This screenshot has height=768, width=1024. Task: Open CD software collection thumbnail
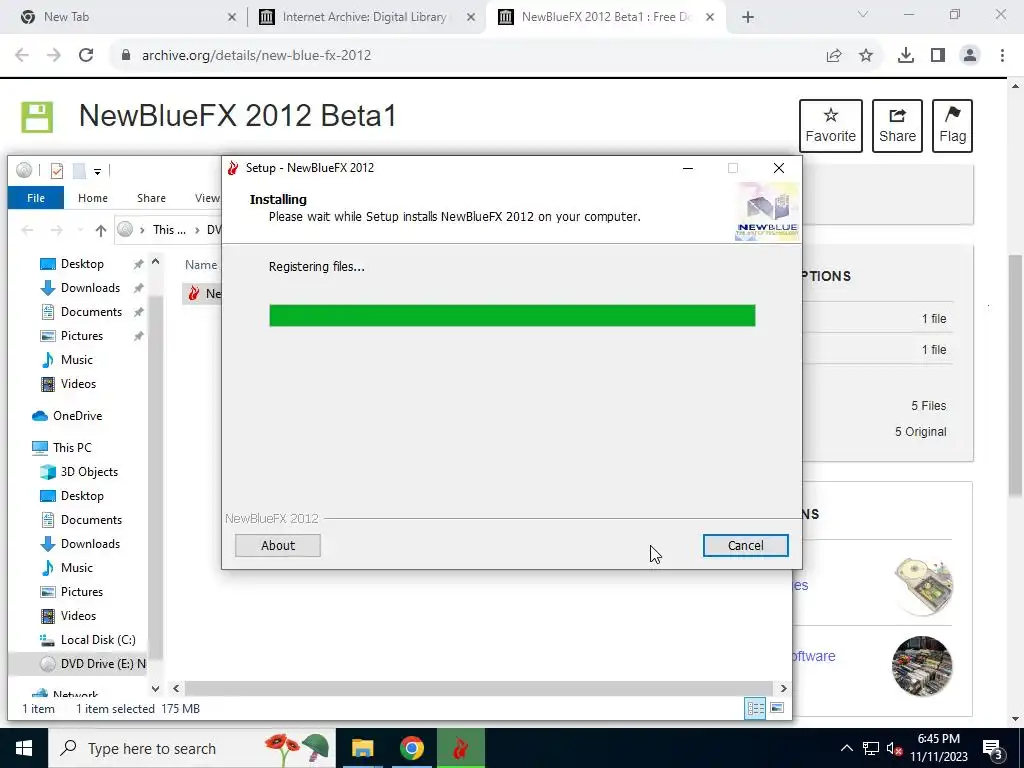[922, 586]
